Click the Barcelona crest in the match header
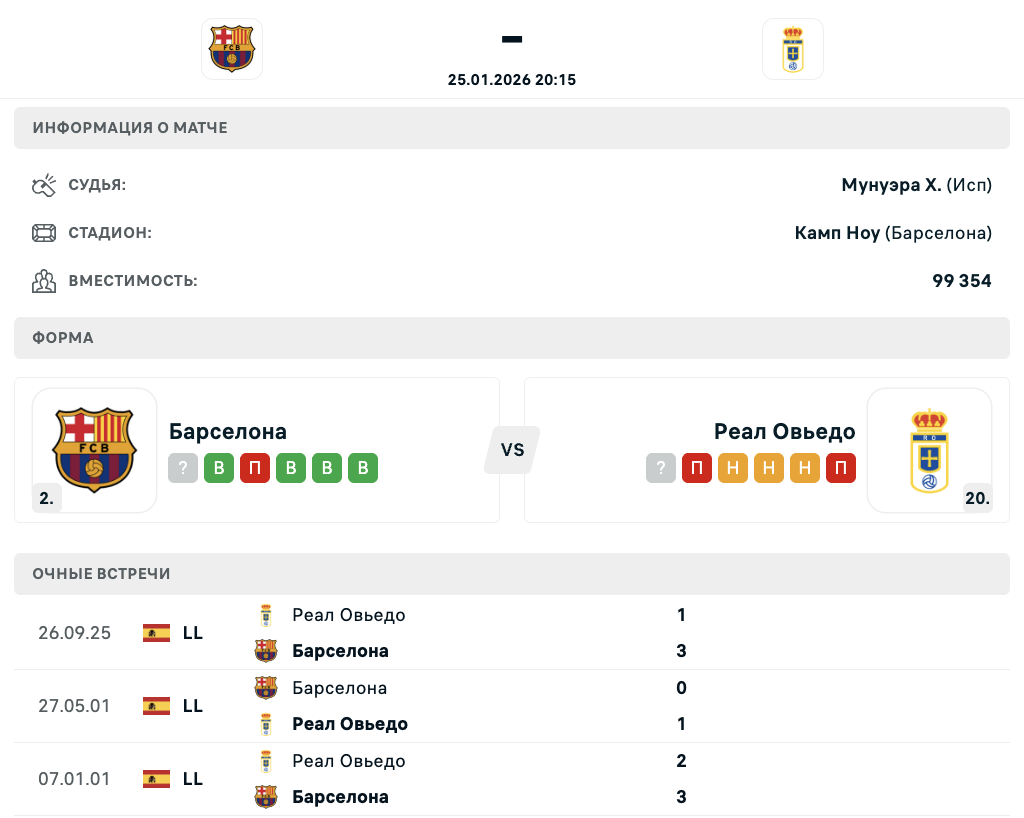The height and width of the screenshot is (818, 1024). pyautogui.click(x=232, y=49)
